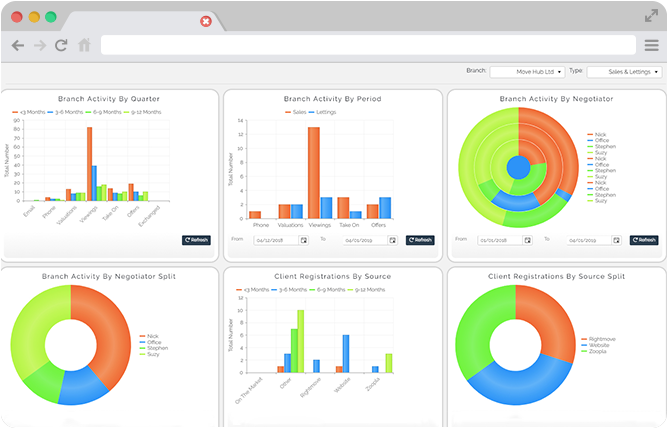This screenshot has width=668, height=428.
Task: Toggle Office in the Negotiator Split legend
Action: (150, 342)
